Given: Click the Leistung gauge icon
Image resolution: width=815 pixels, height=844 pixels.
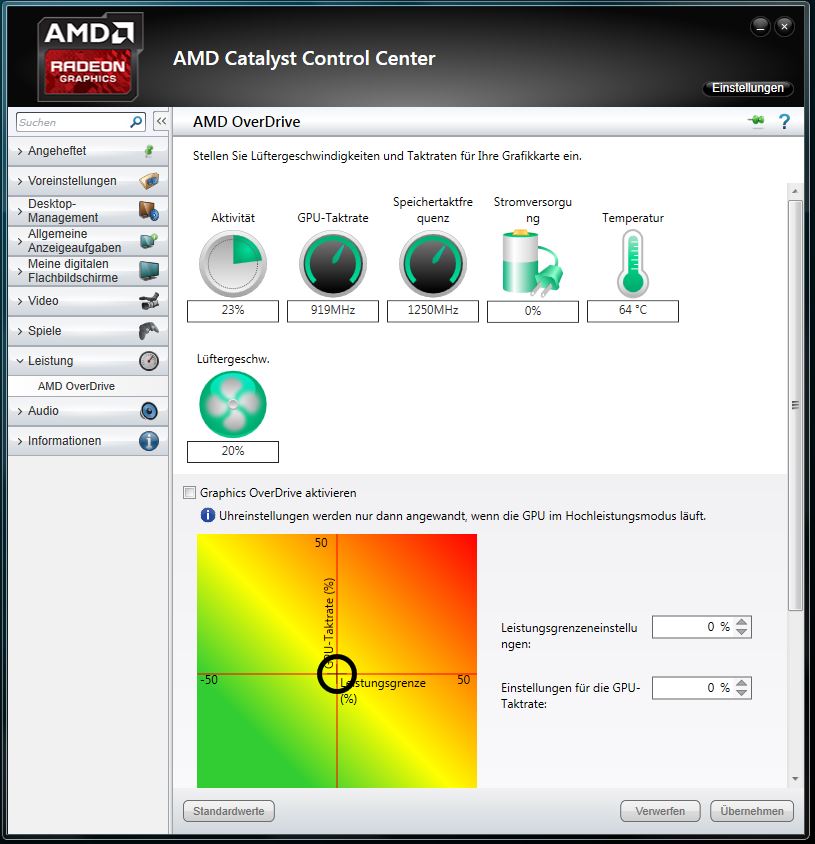Looking at the screenshot, I should (149, 361).
